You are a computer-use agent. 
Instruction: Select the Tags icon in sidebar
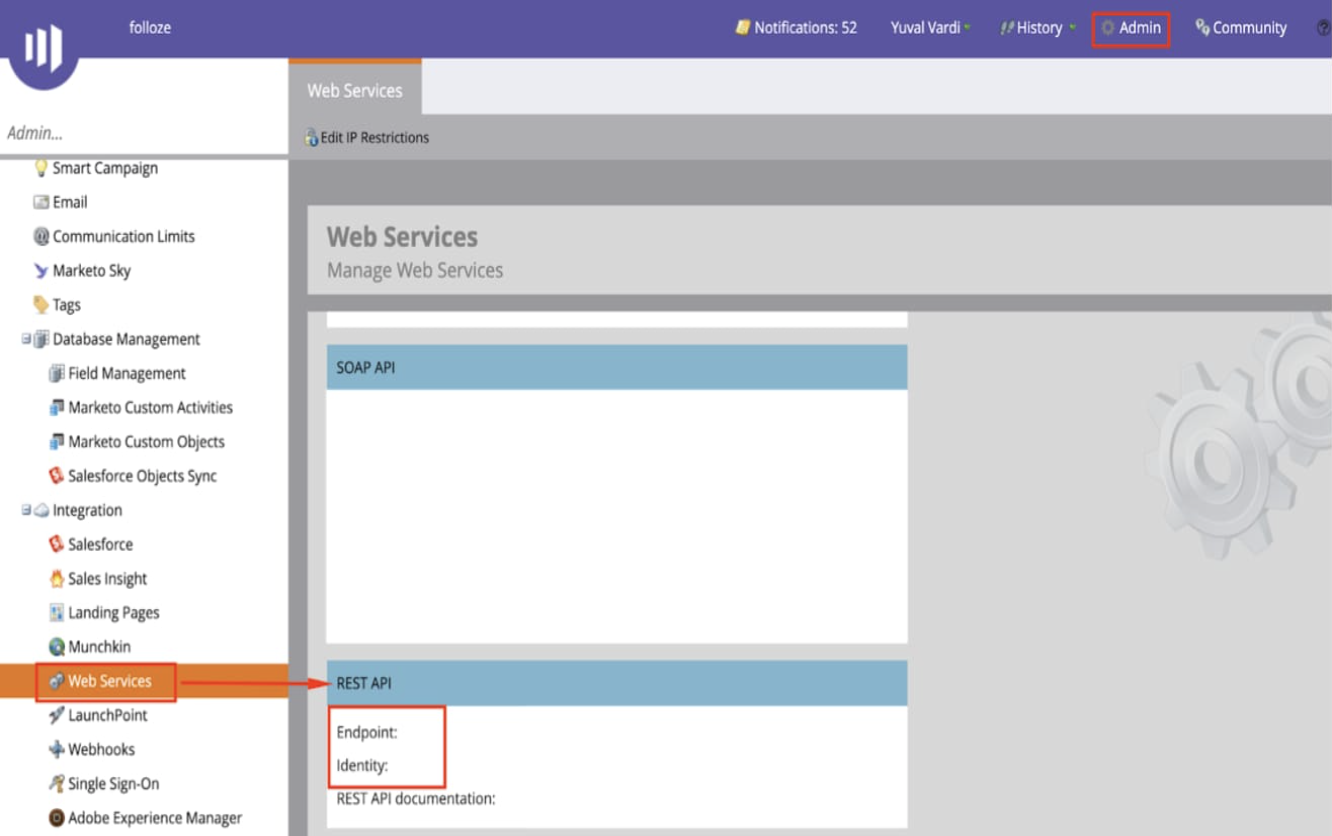click(x=41, y=305)
